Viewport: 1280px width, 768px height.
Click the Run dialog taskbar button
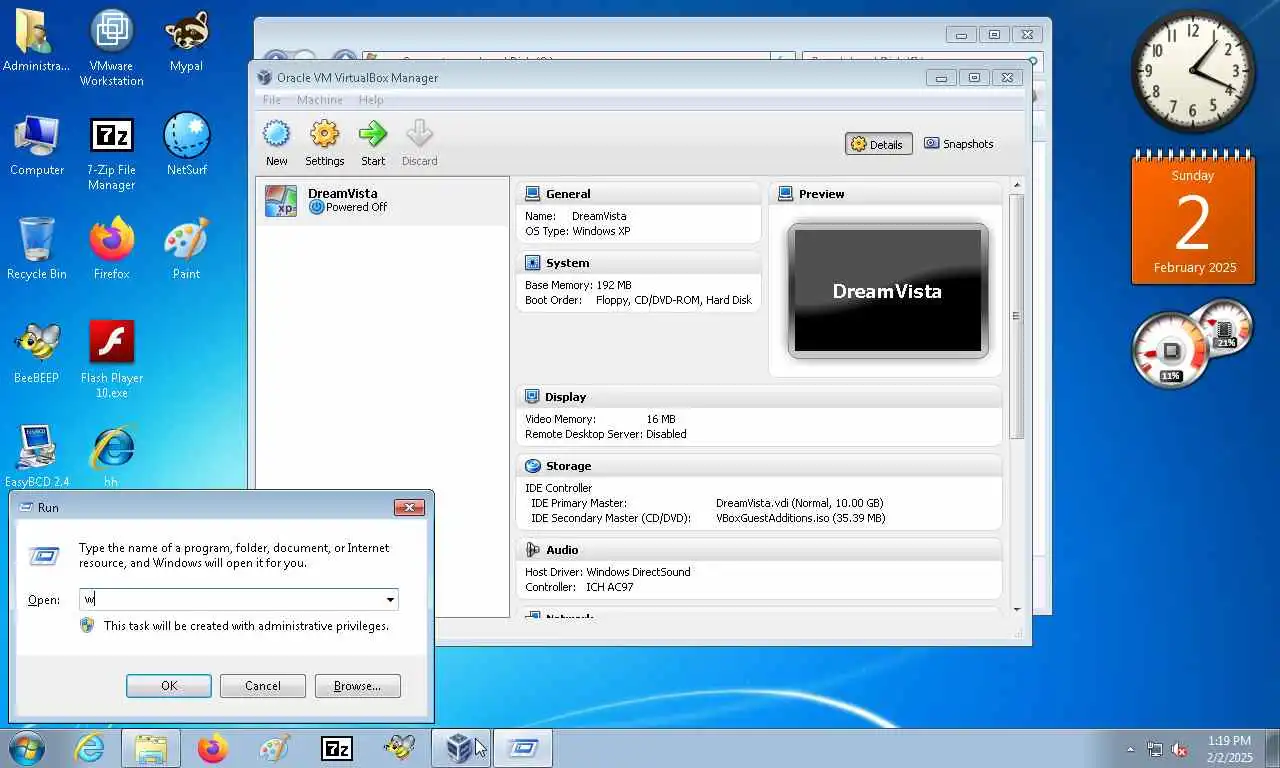522,748
